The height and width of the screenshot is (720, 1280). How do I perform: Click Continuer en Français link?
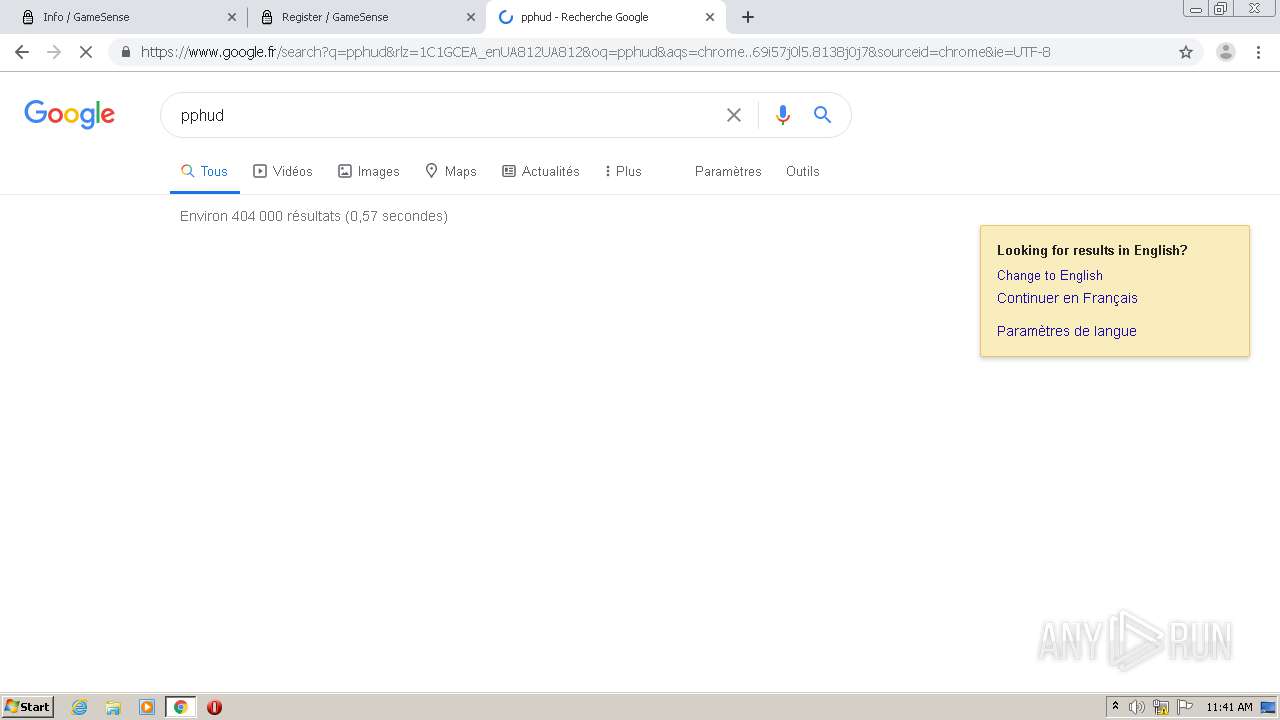(1067, 298)
